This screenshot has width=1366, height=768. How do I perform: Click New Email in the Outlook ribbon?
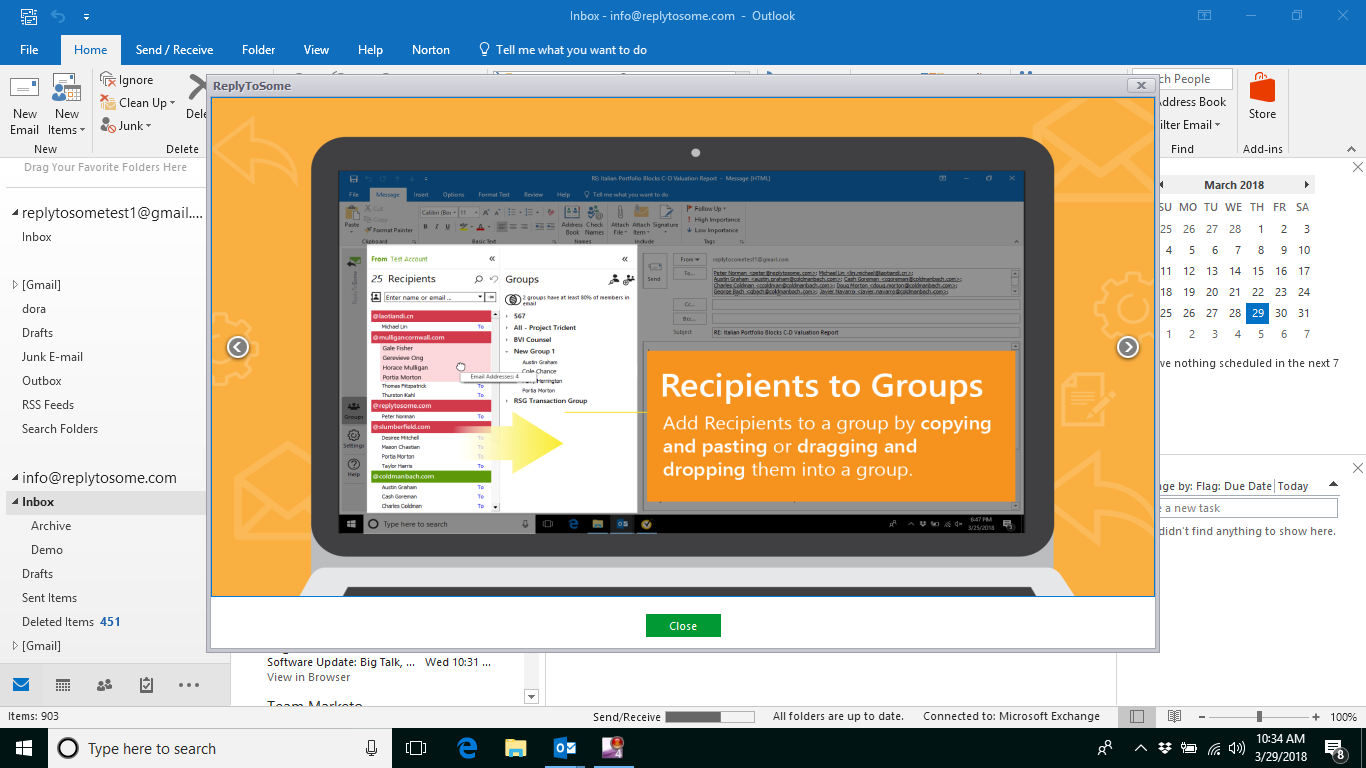pos(25,106)
